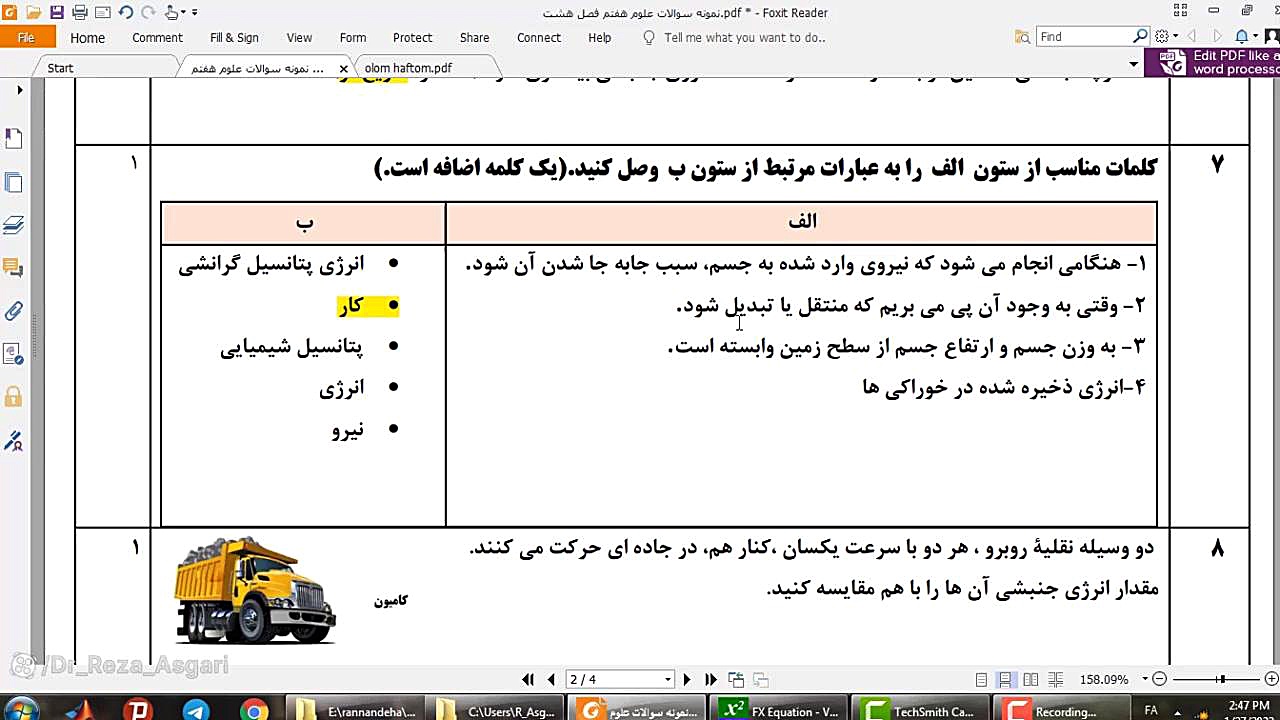Viewport: 1280px width, 720px height.
Task: Open the Comment ribbon tab
Action: (157, 38)
